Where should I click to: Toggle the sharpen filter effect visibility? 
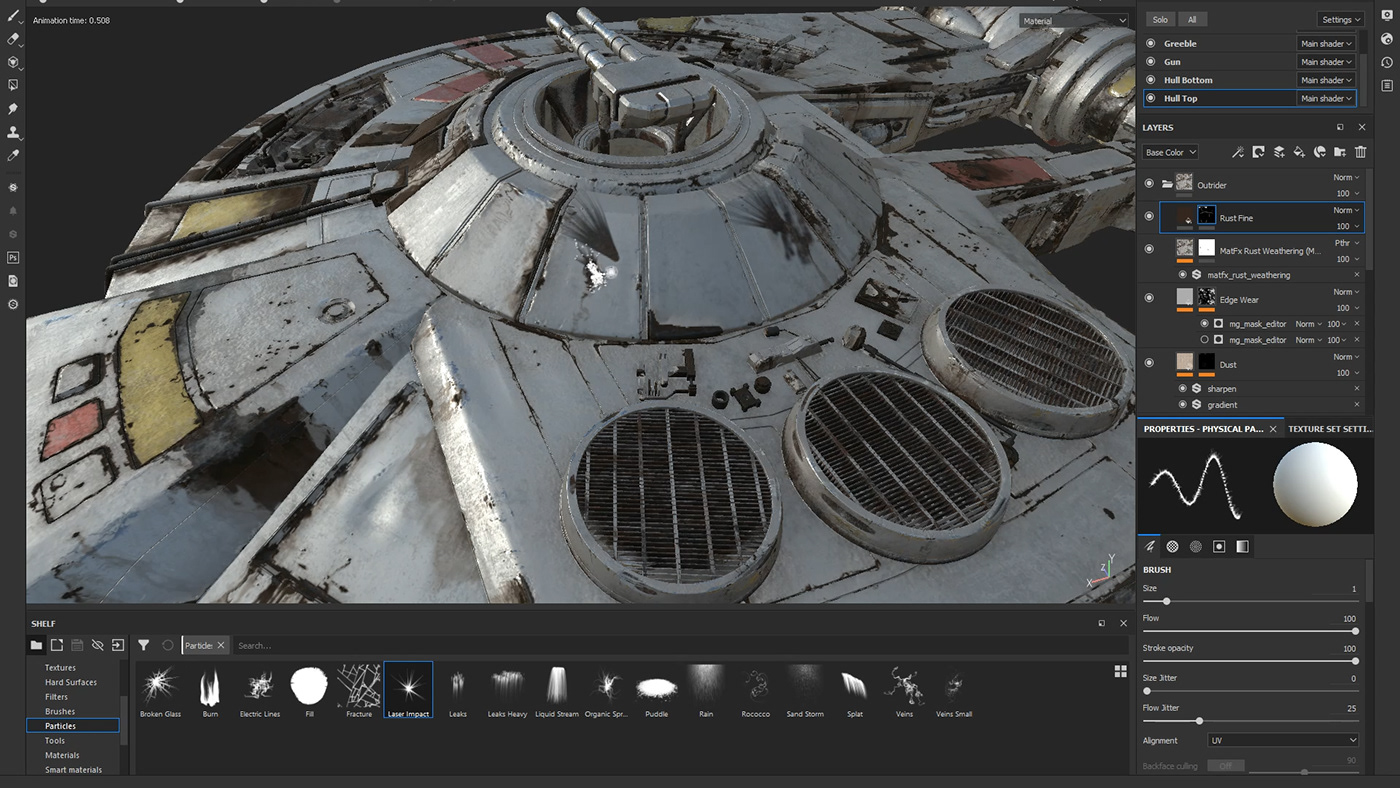tap(1183, 388)
